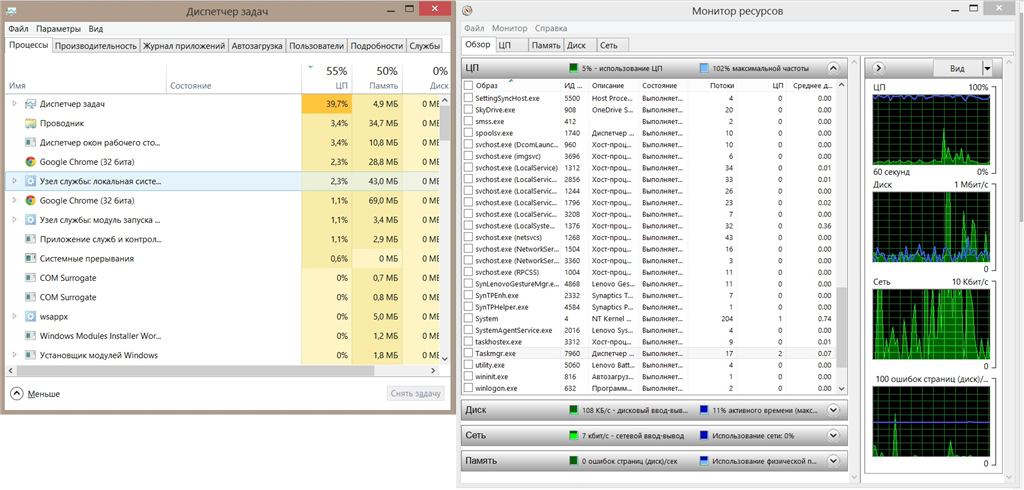
Task: Check the winlogon.exe checkbox
Action: (x=468, y=388)
